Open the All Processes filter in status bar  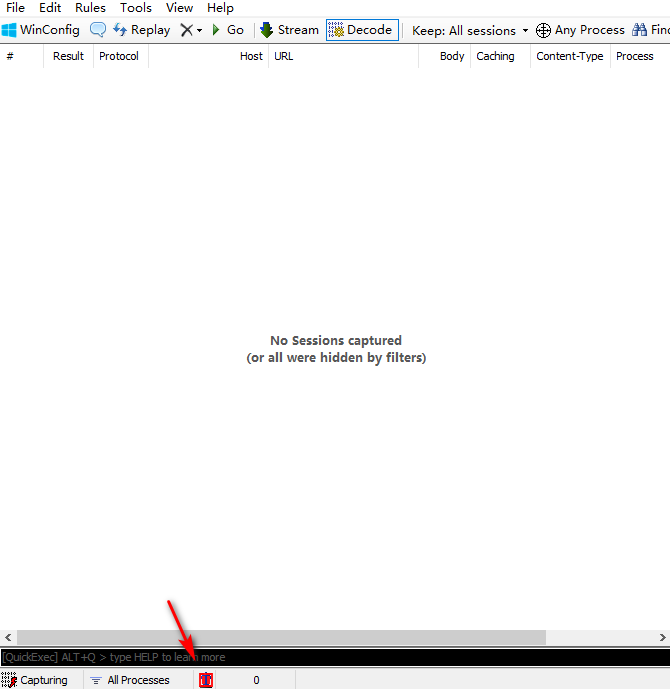click(x=130, y=680)
